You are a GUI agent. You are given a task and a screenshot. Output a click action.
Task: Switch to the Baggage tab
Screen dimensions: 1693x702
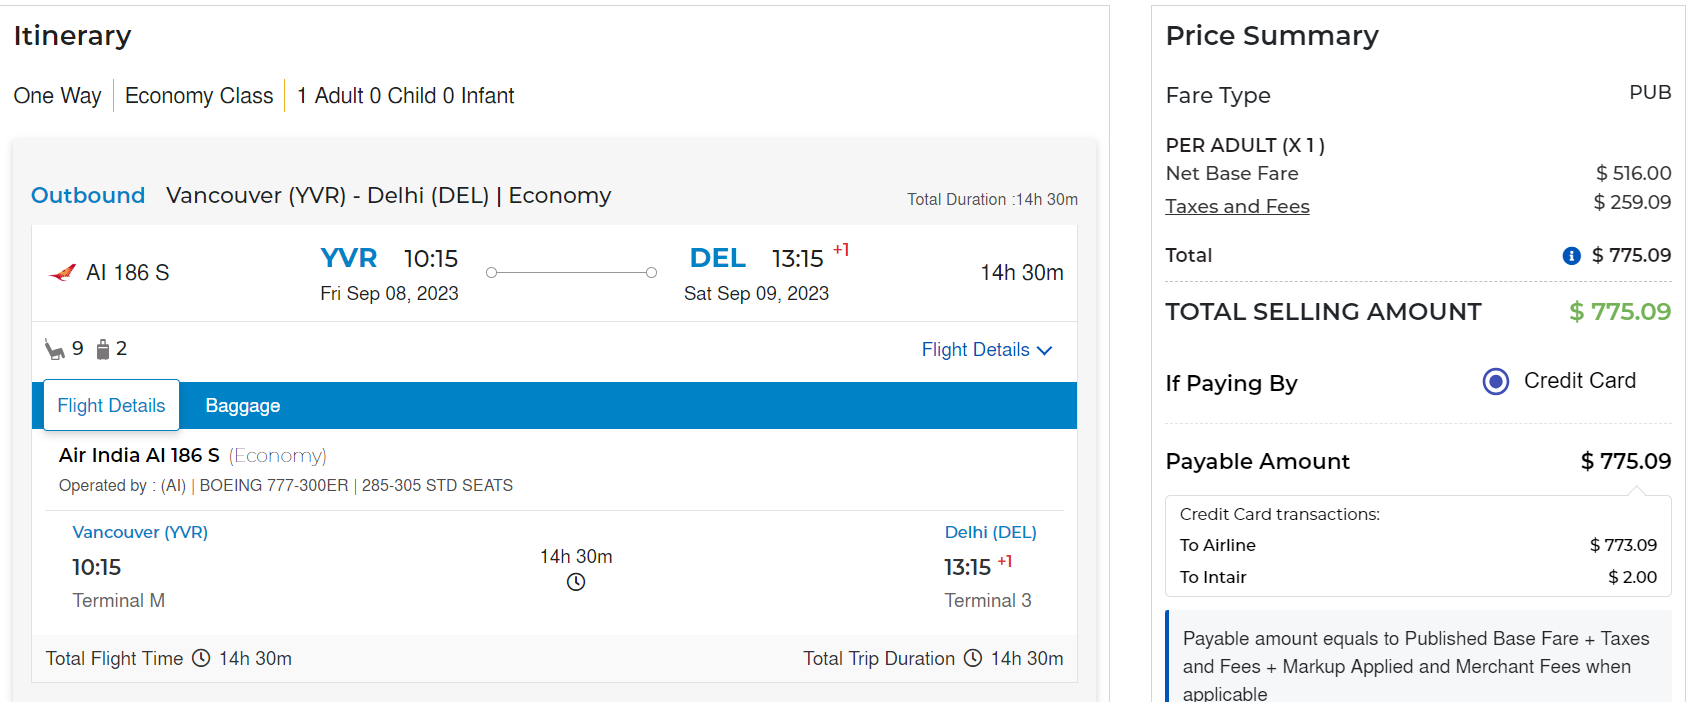243,406
